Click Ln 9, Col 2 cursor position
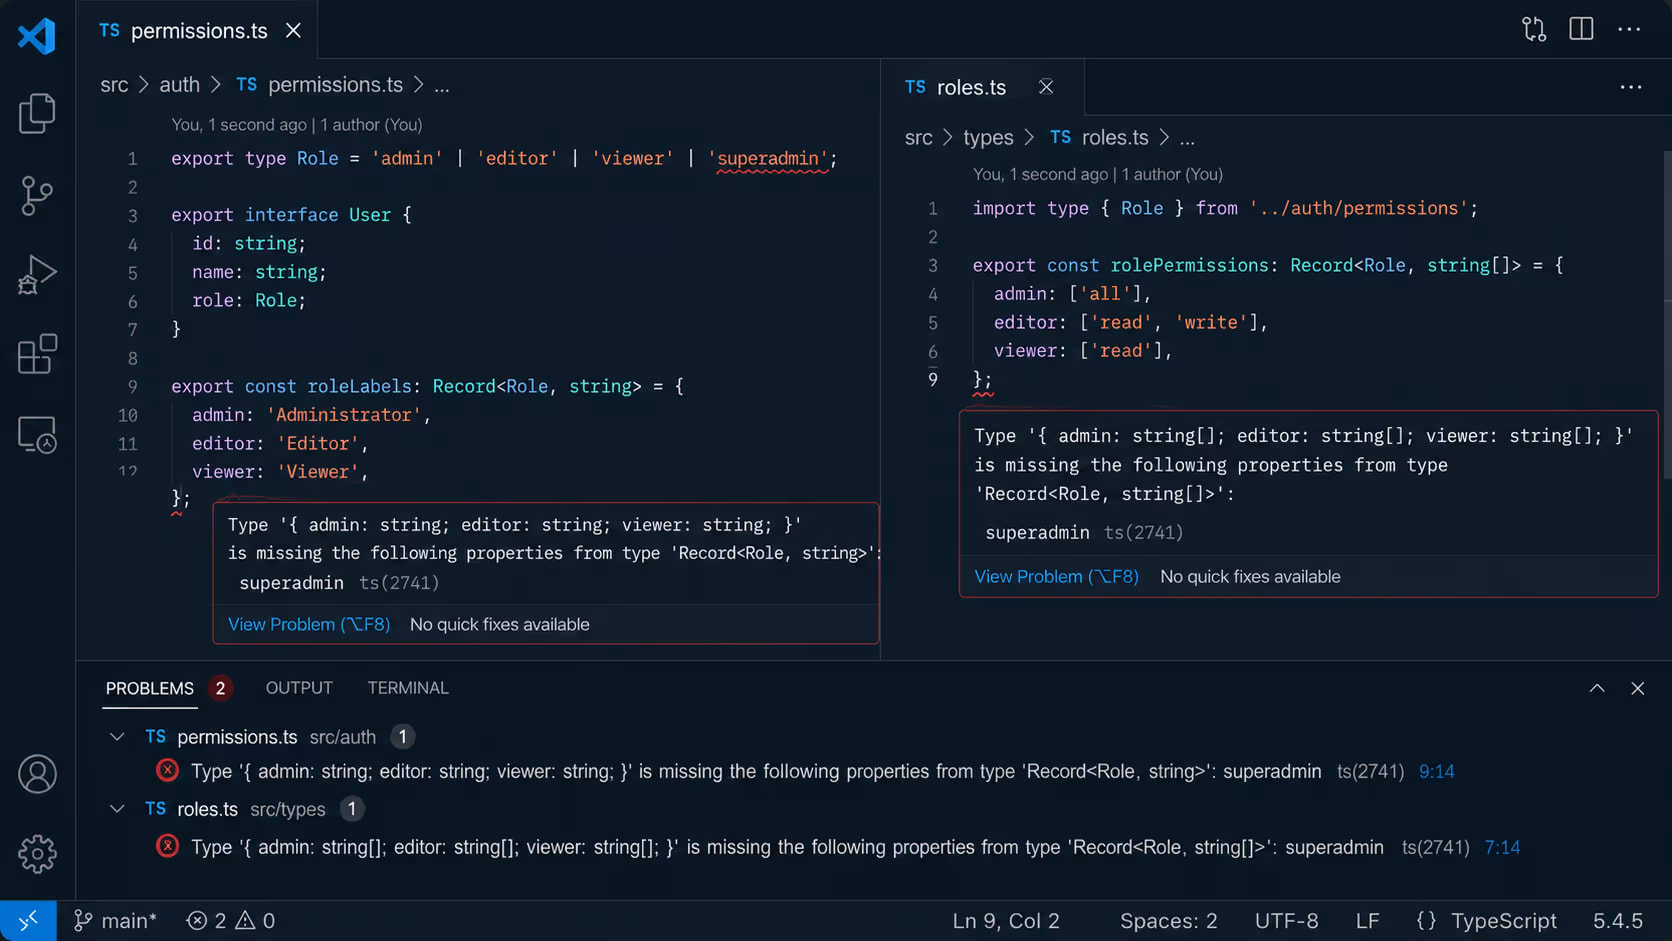1672x941 pixels. [x=1006, y=920]
